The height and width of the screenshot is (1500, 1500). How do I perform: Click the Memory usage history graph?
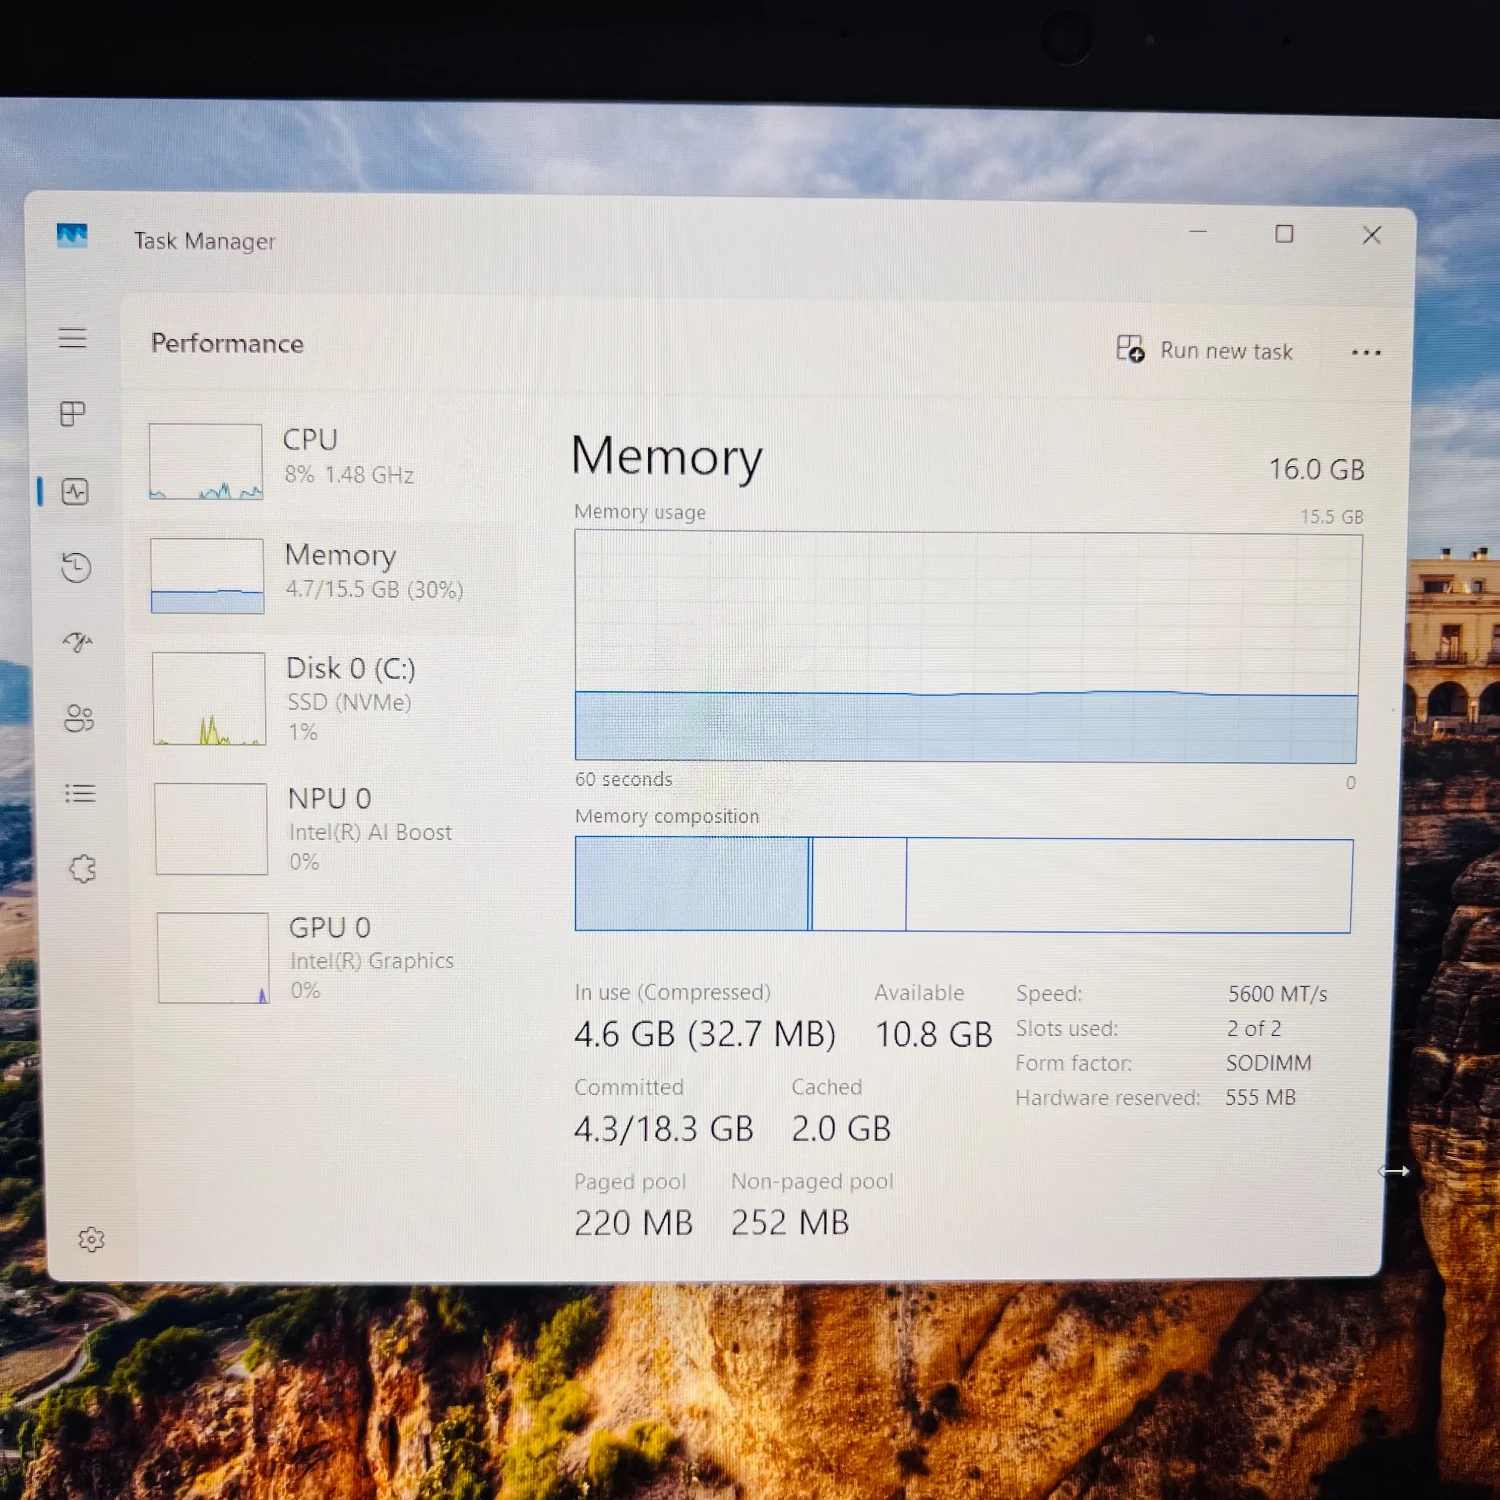967,648
